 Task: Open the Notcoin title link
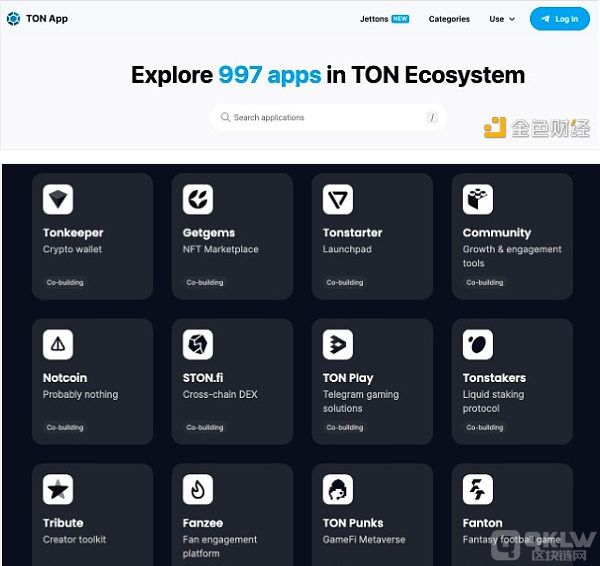(x=65, y=378)
